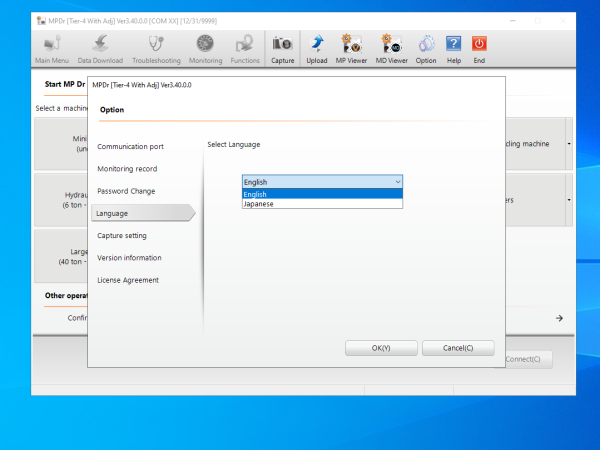Image resolution: width=600 pixels, height=450 pixels.
Task: Collapse the Select Language combo box
Action: click(x=398, y=182)
